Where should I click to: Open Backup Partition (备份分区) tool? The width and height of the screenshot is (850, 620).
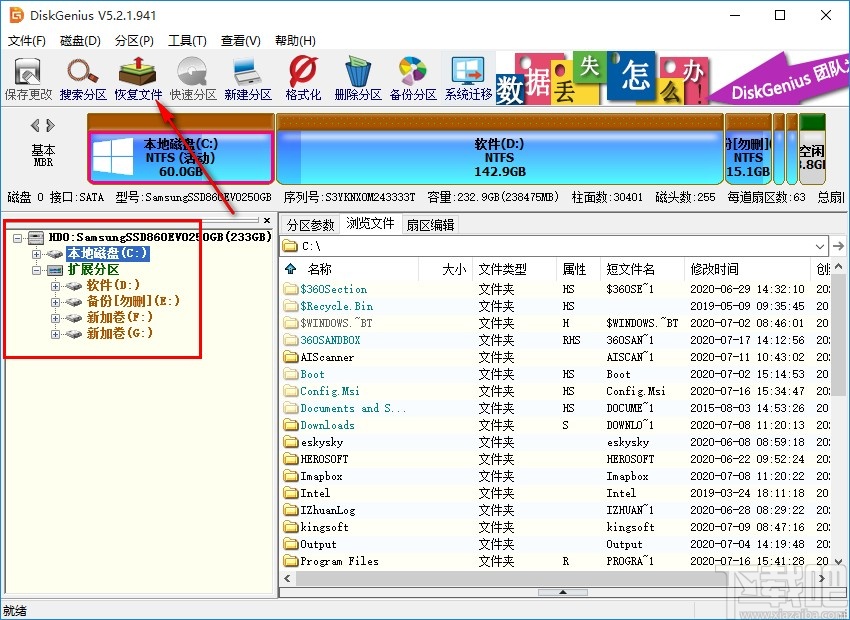coord(413,79)
